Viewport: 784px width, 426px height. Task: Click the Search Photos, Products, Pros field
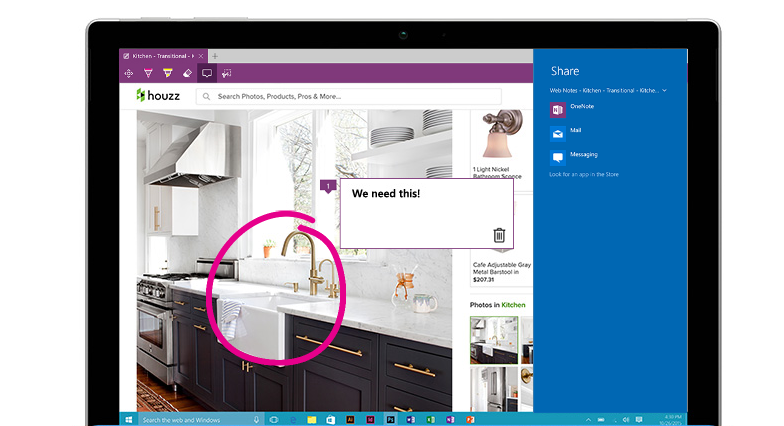[348, 96]
